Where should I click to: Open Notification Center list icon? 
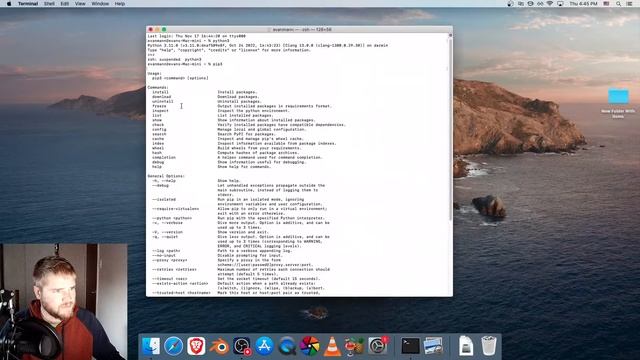click(x=629, y=4)
